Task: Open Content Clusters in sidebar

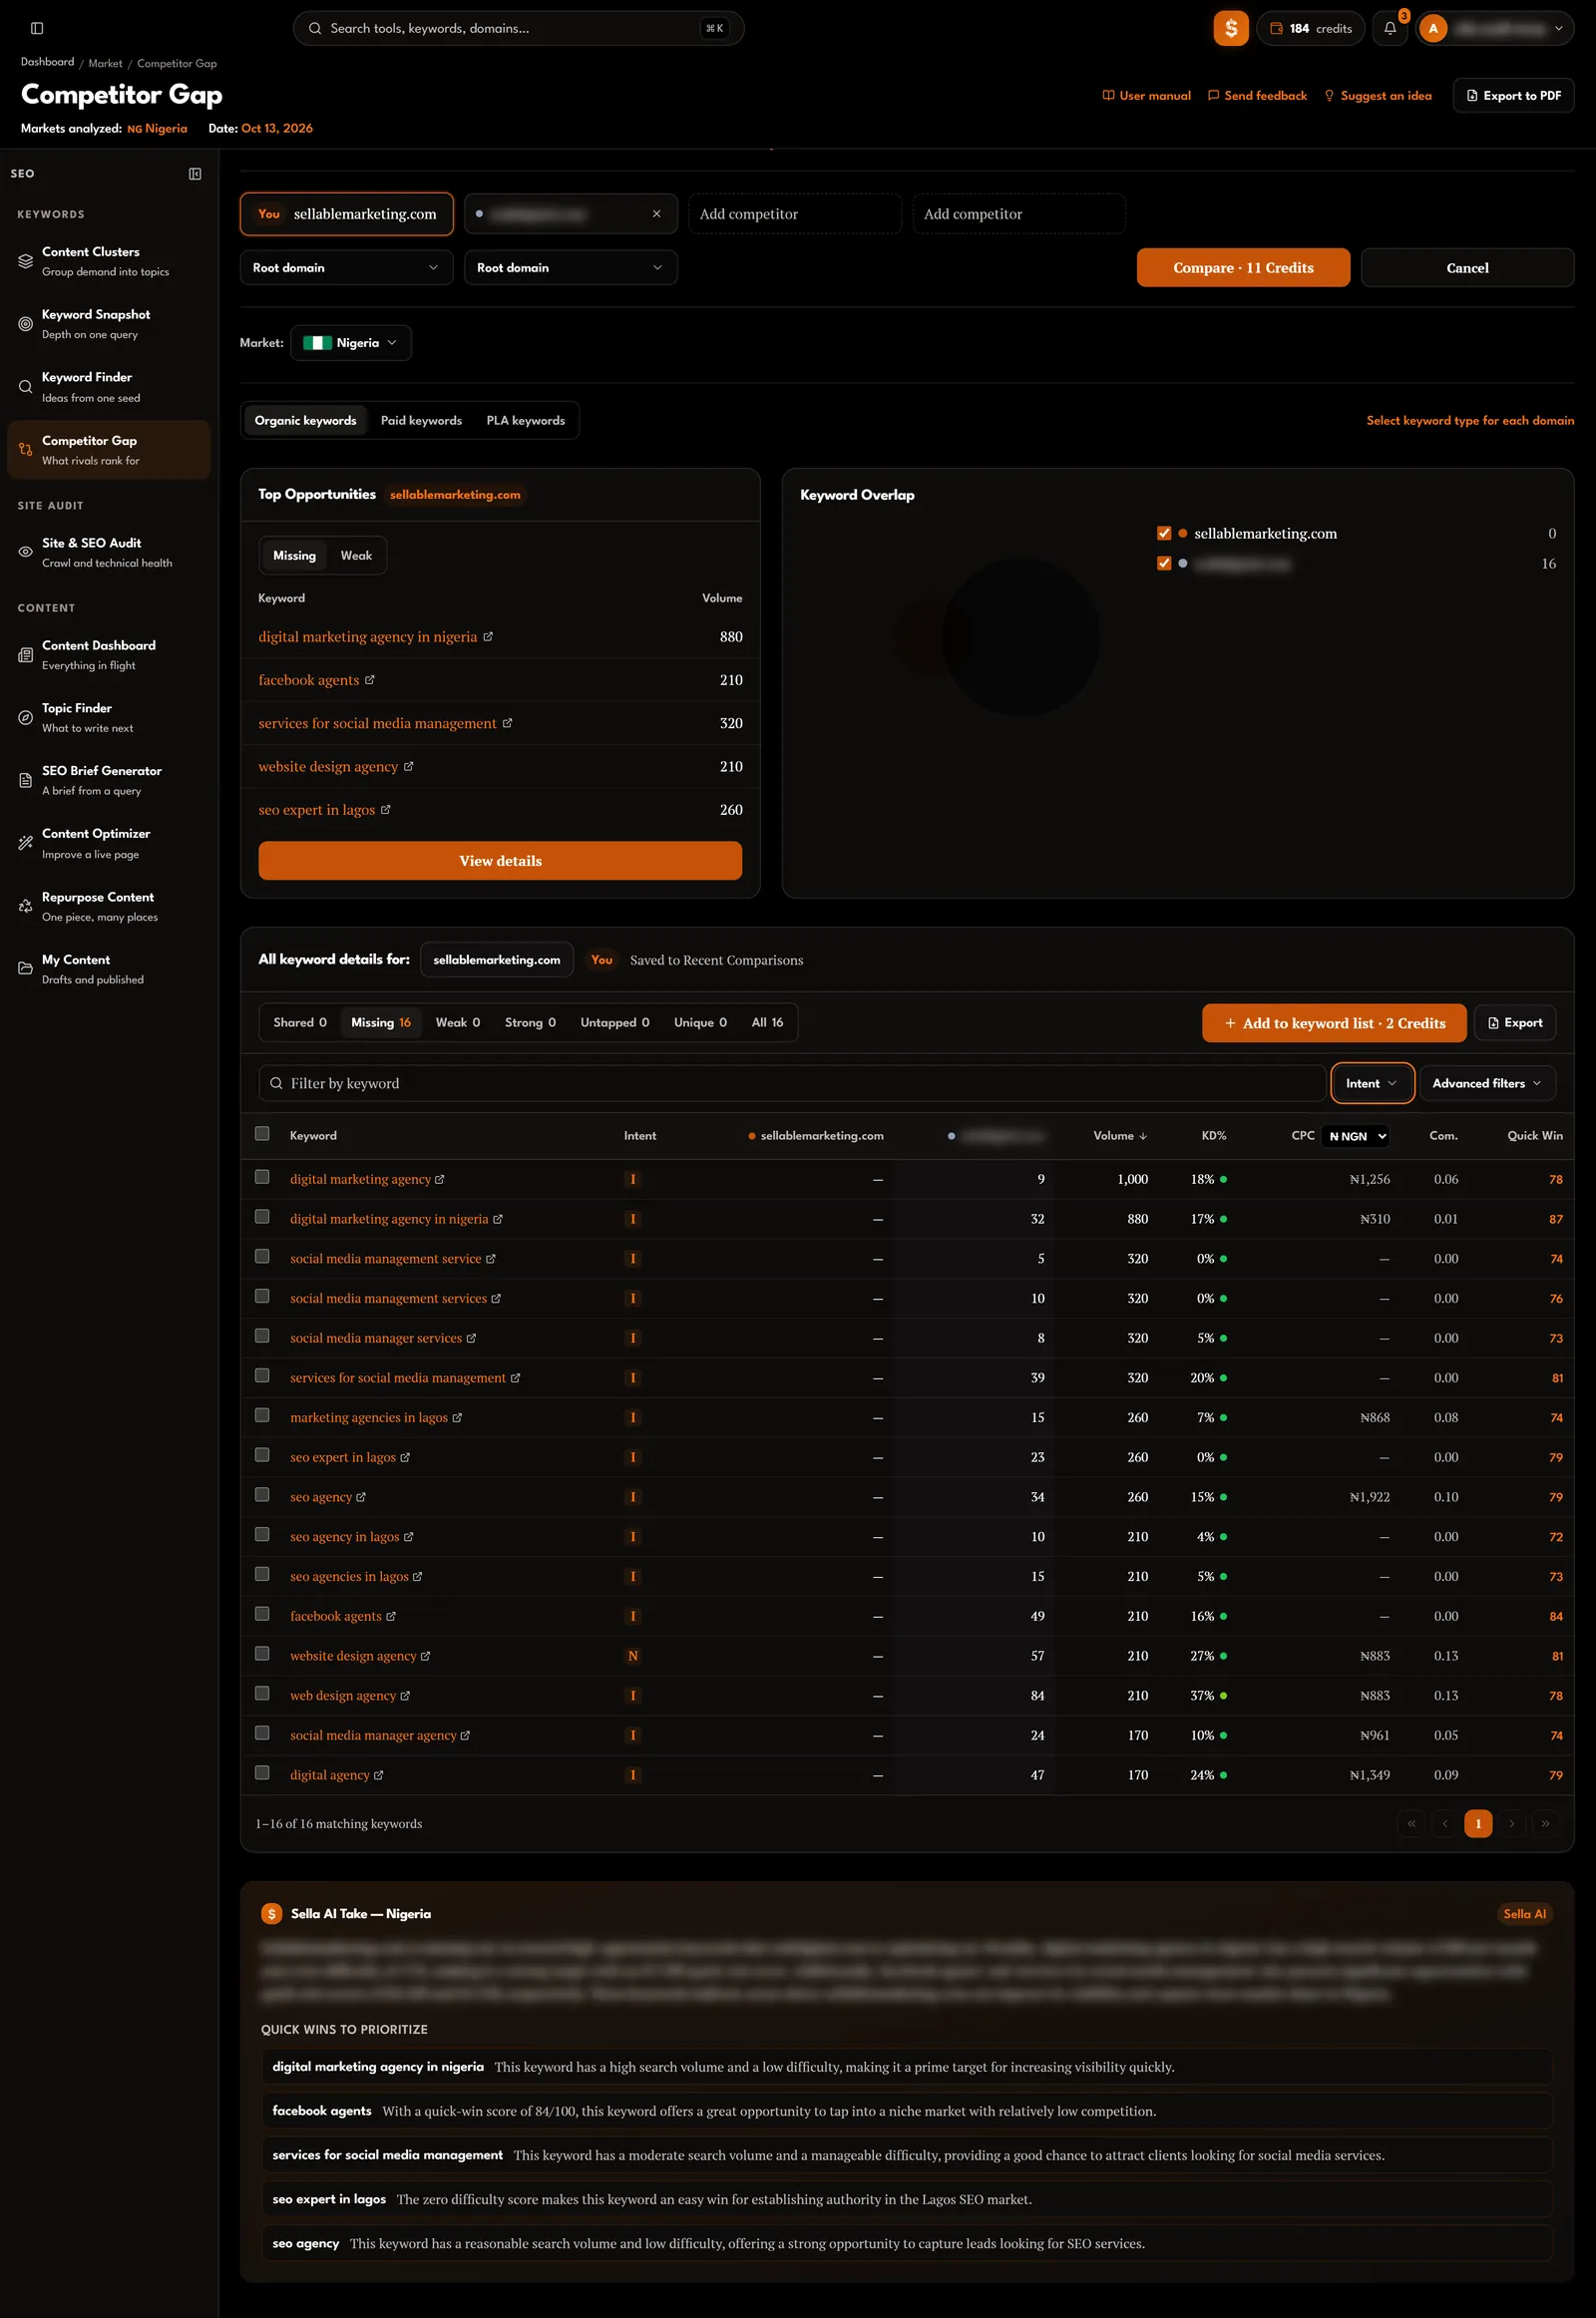Action: click(x=109, y=261)
